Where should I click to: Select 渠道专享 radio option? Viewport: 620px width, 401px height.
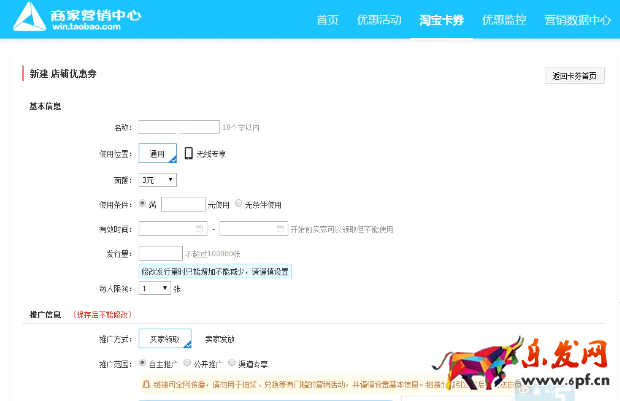tap(232, 363)
